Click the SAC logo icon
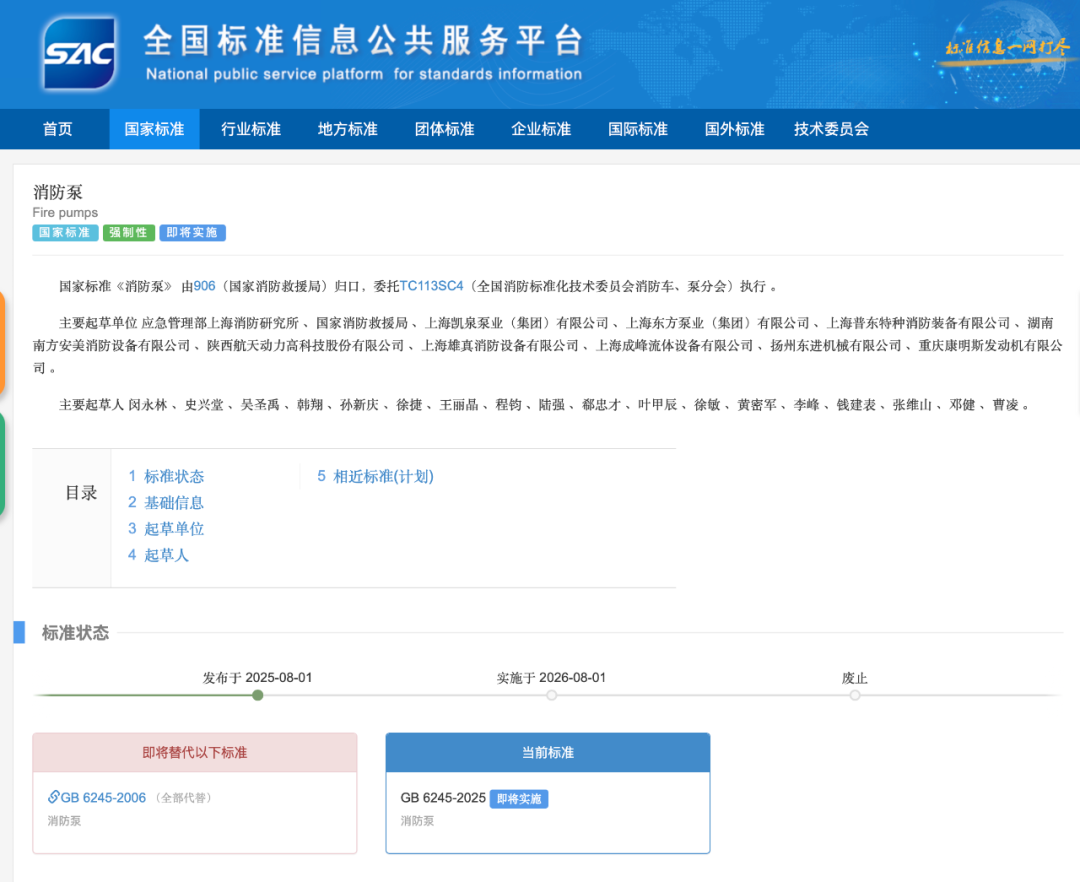Screen dimensions: 1080x882 (79, 53)
